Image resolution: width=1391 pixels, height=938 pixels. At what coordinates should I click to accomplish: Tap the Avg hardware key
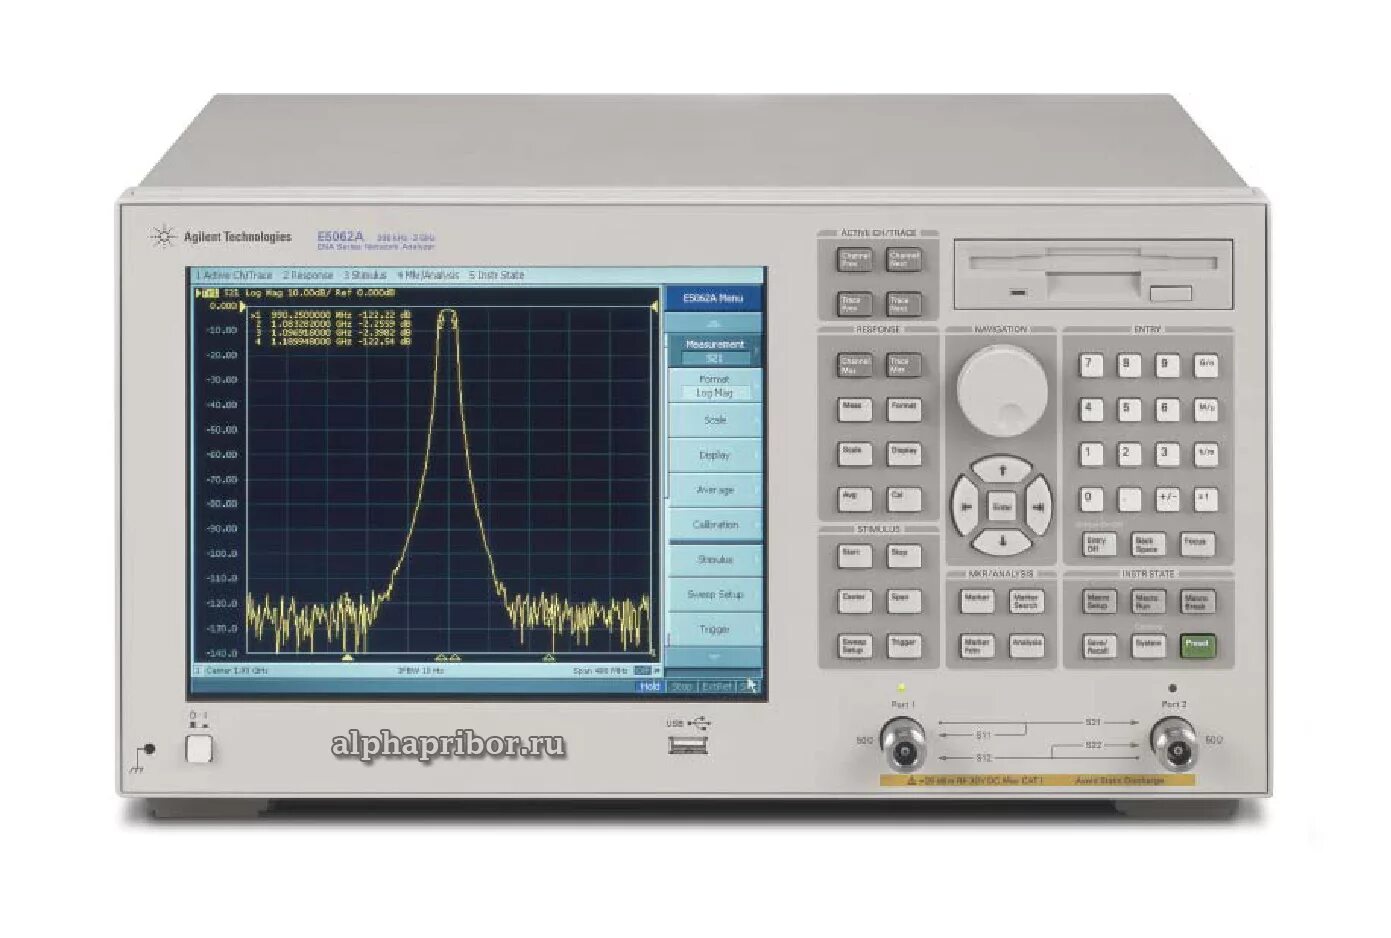(854, 498)
